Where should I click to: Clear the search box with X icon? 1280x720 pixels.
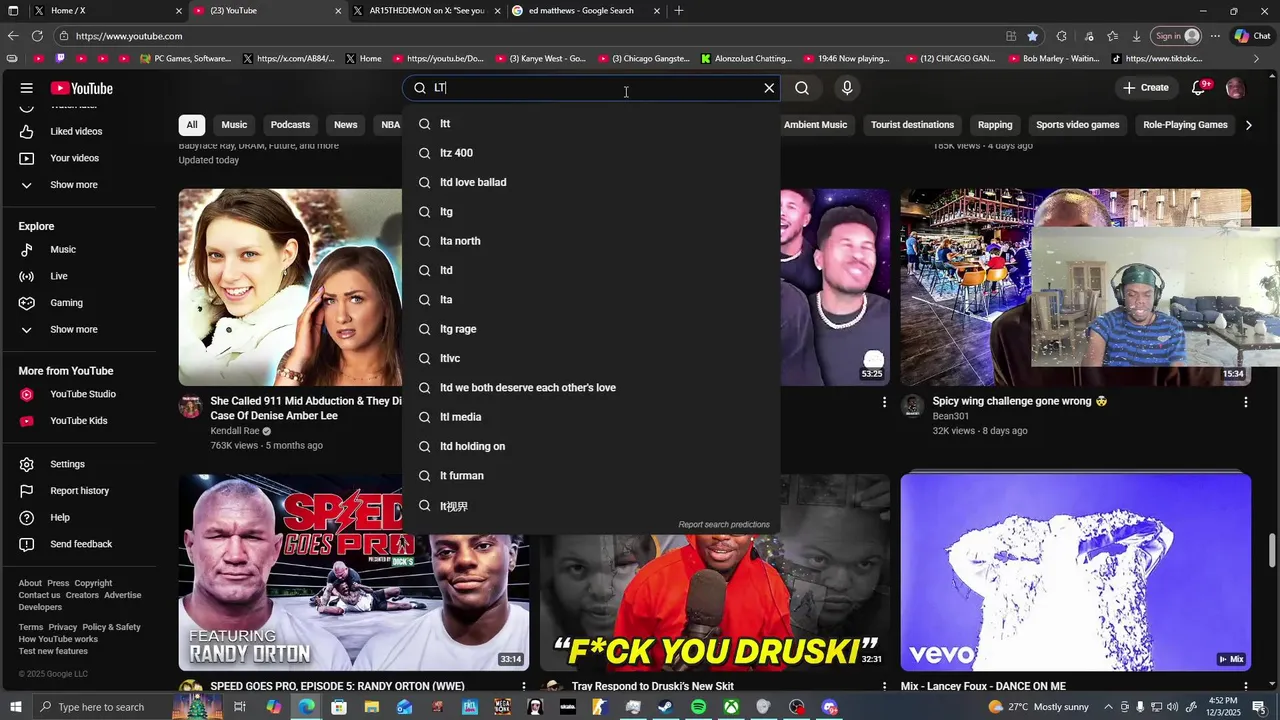coord(769,88)
